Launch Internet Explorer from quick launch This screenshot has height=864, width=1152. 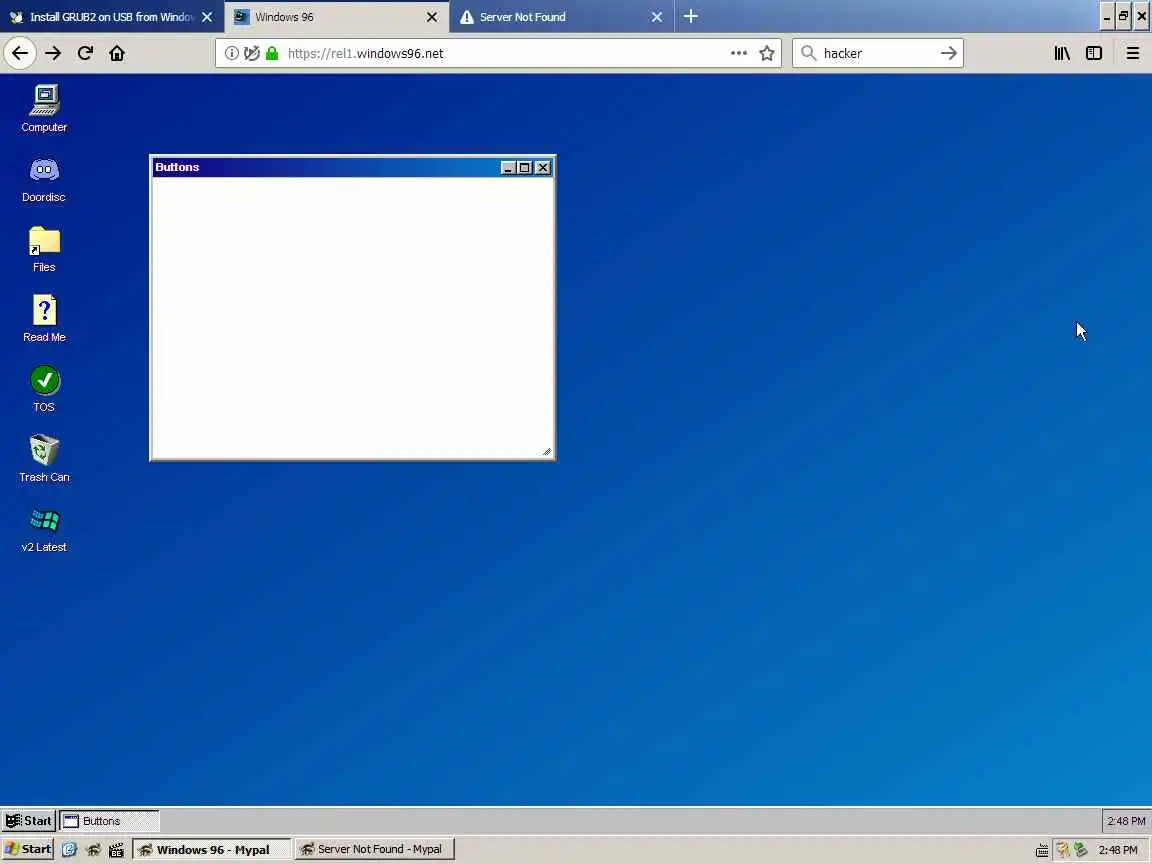pyautogui.click(x=69, y=849)
